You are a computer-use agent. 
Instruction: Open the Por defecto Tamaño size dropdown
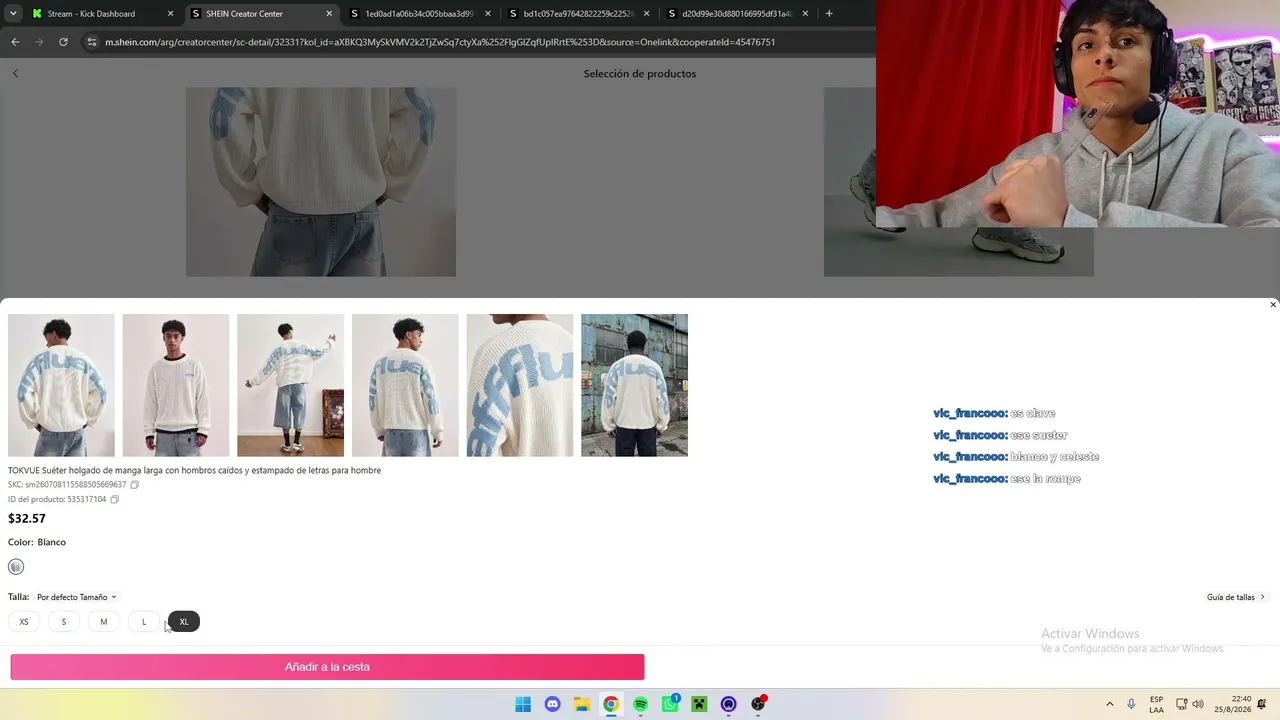(x=76, y=597)
